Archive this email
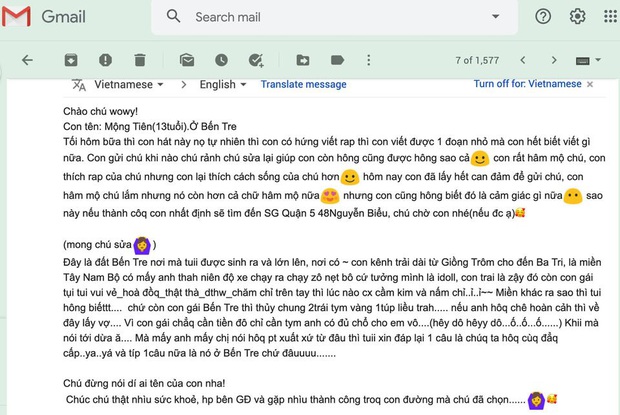Screen dimensions: 620x415 point(71,60)
